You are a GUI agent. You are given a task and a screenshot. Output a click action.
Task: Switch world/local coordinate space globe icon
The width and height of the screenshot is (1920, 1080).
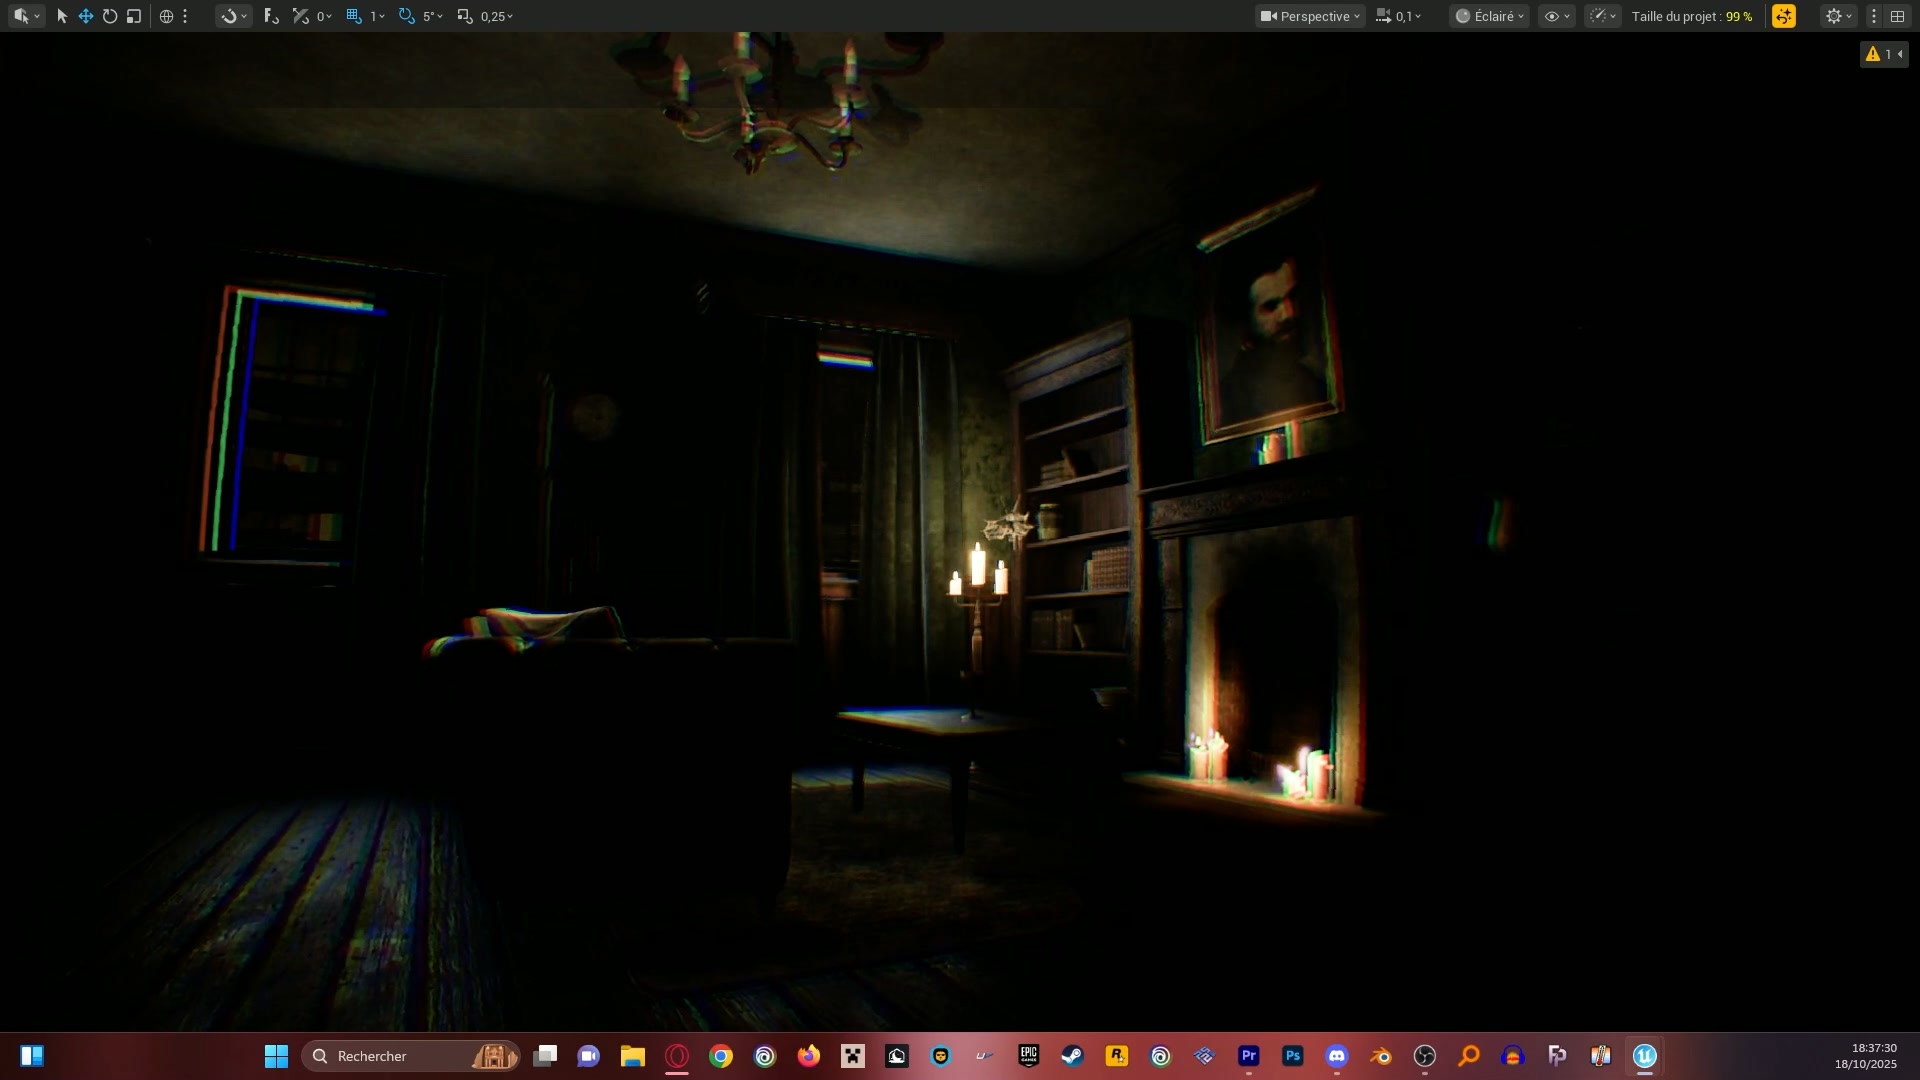[x=166, y=16]
